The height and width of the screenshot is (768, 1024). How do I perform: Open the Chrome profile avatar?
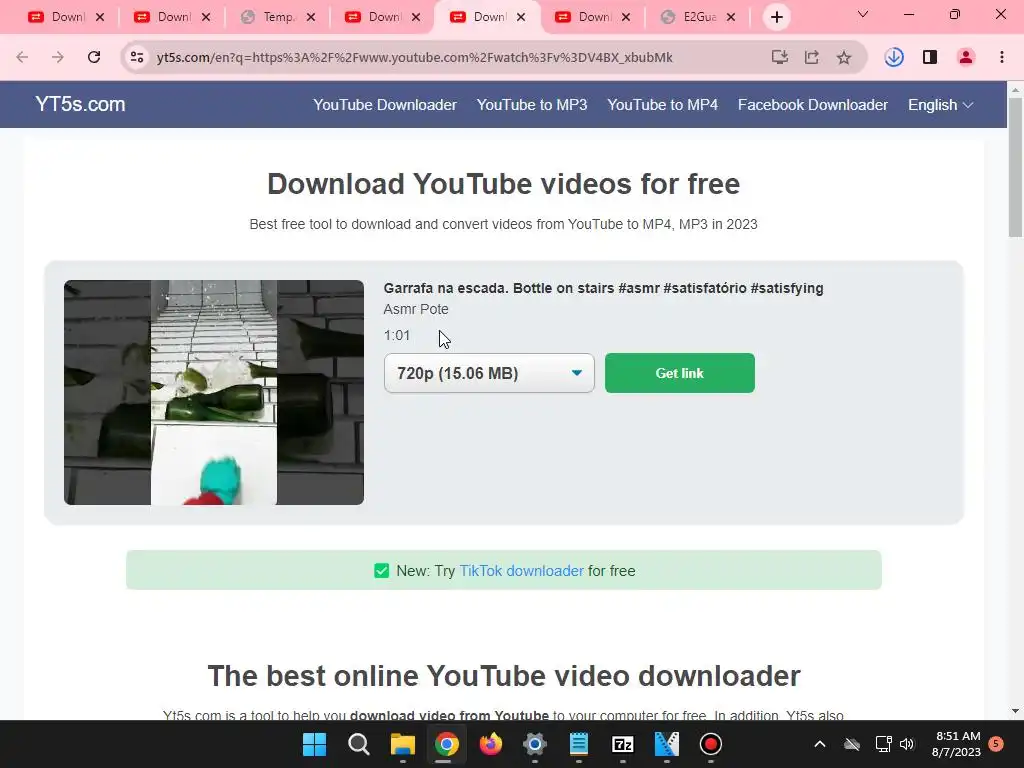click(x=966, y=57)
